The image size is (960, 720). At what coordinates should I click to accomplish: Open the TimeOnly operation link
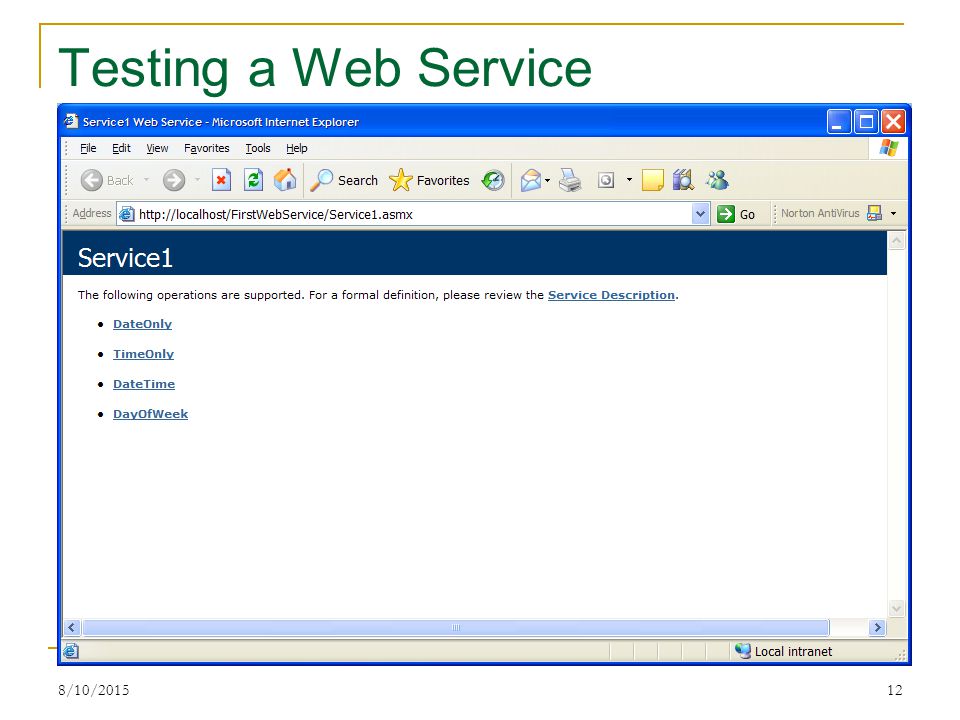tap(143, 354)
